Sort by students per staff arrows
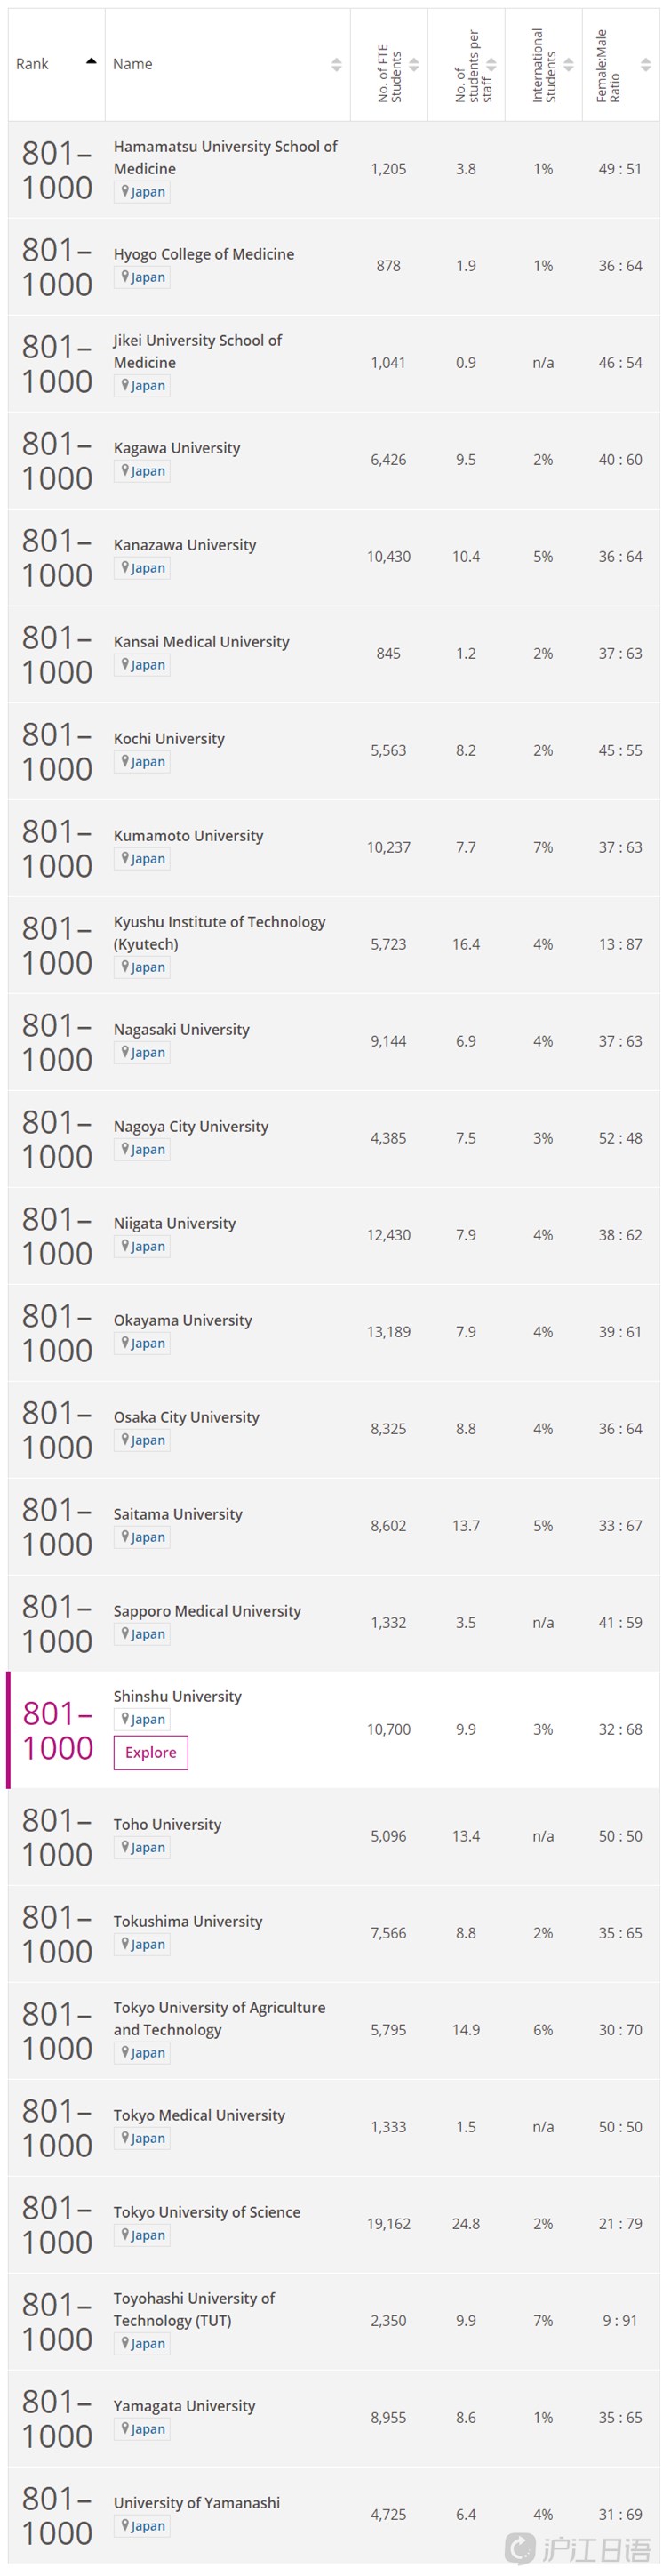 tap(491, 65)
